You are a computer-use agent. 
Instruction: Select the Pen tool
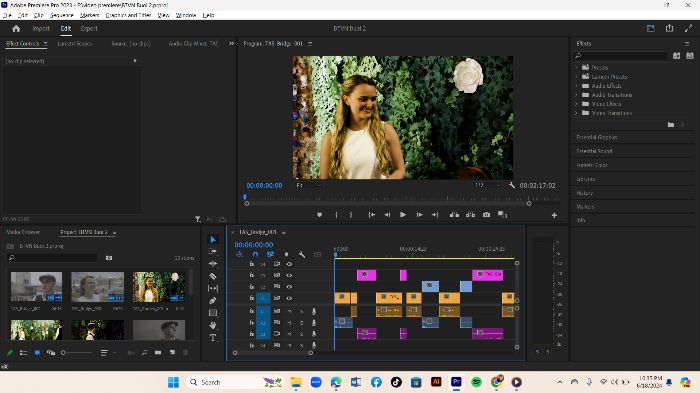(x=213, y=301)
